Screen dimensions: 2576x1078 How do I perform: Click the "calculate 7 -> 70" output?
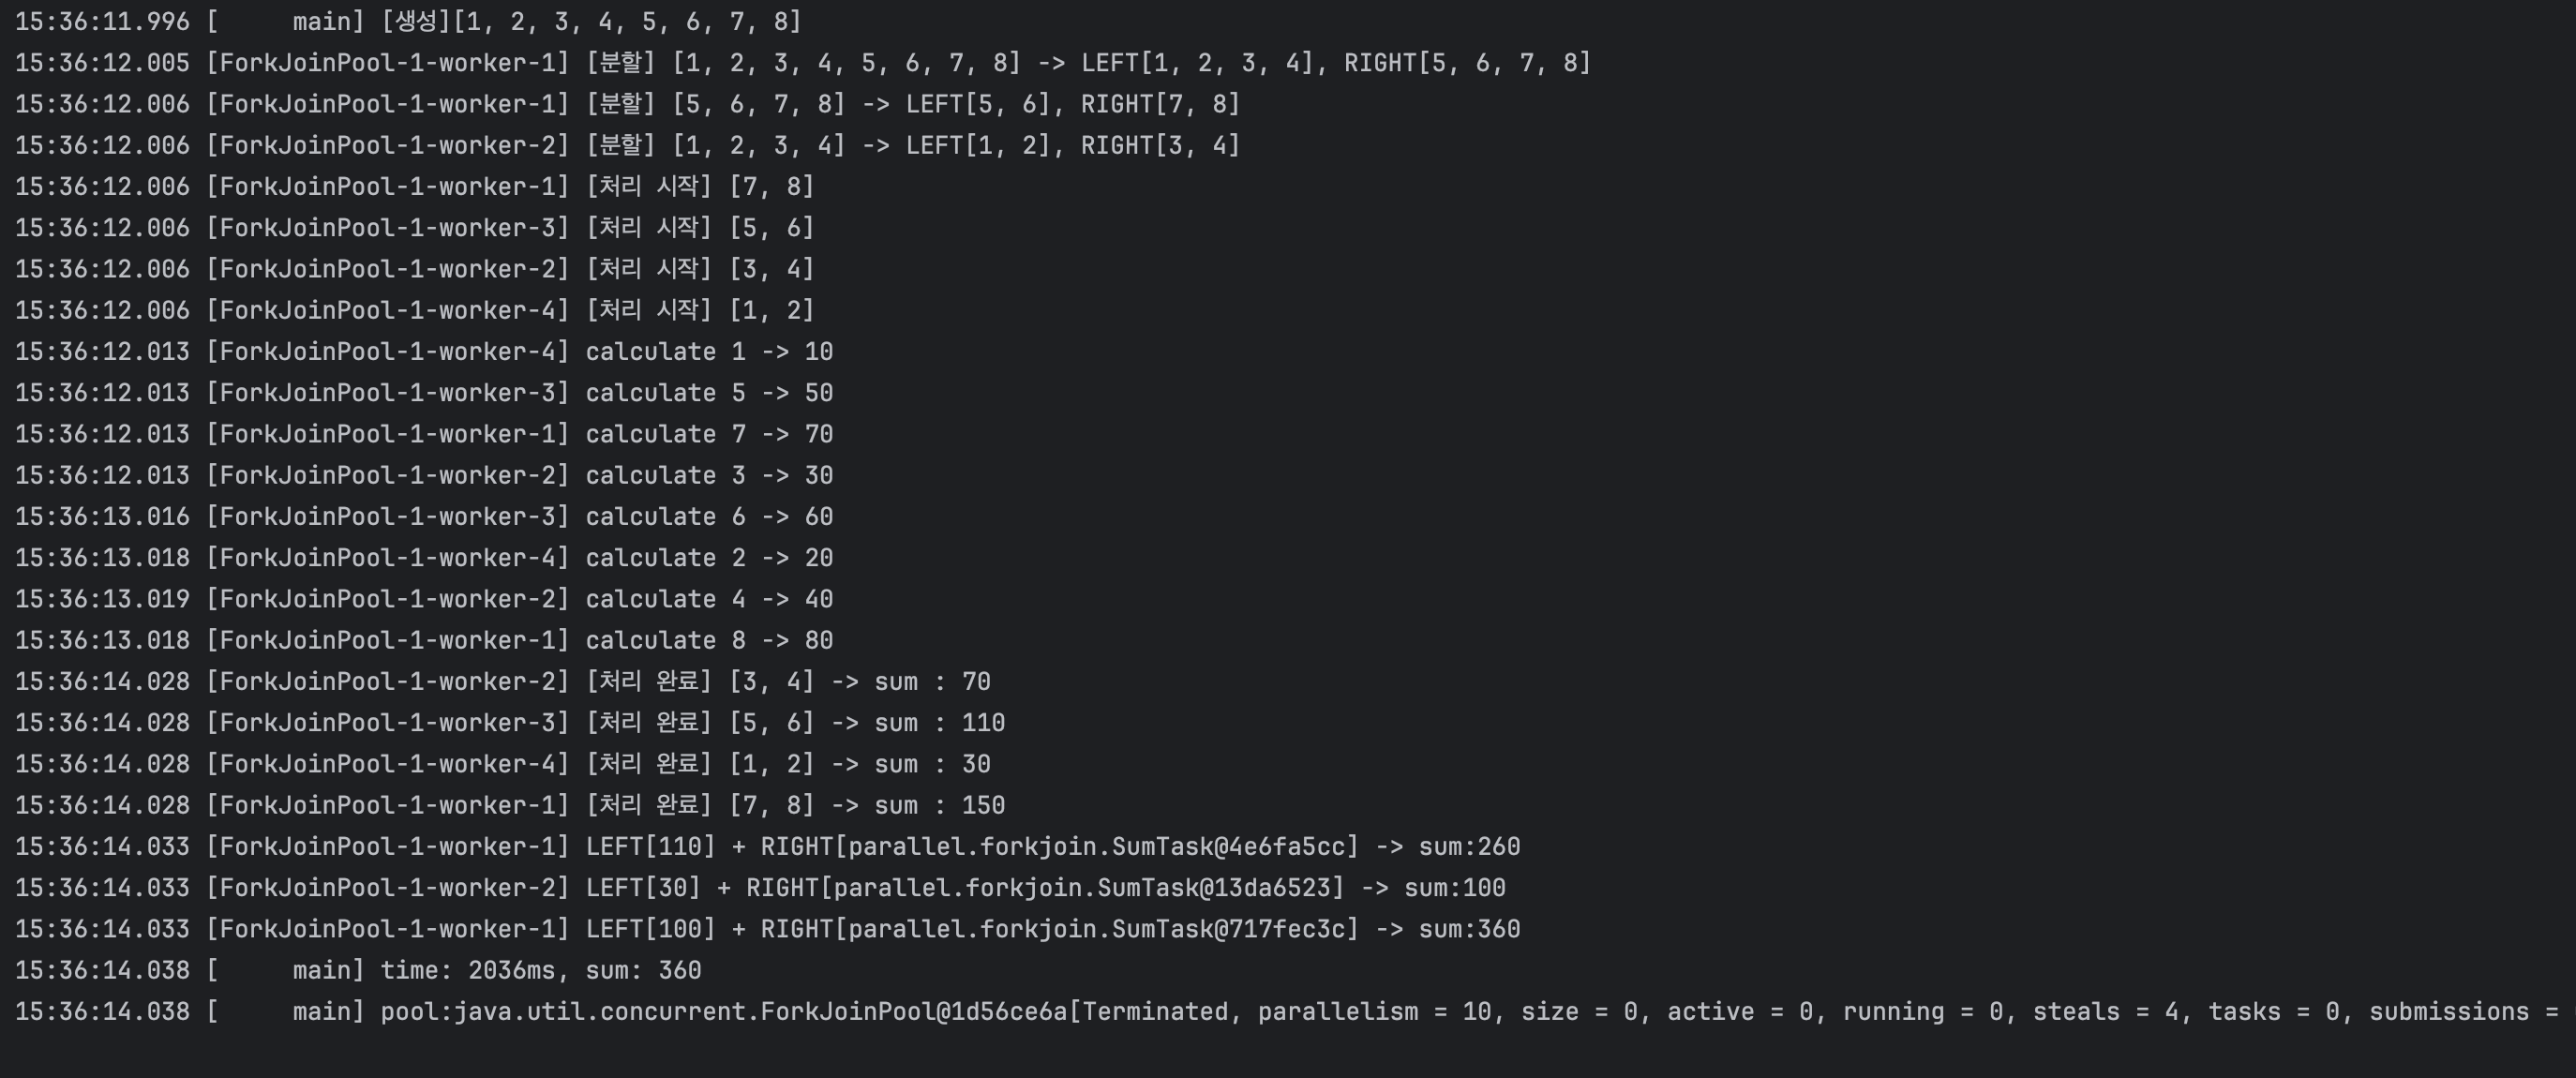708,434
